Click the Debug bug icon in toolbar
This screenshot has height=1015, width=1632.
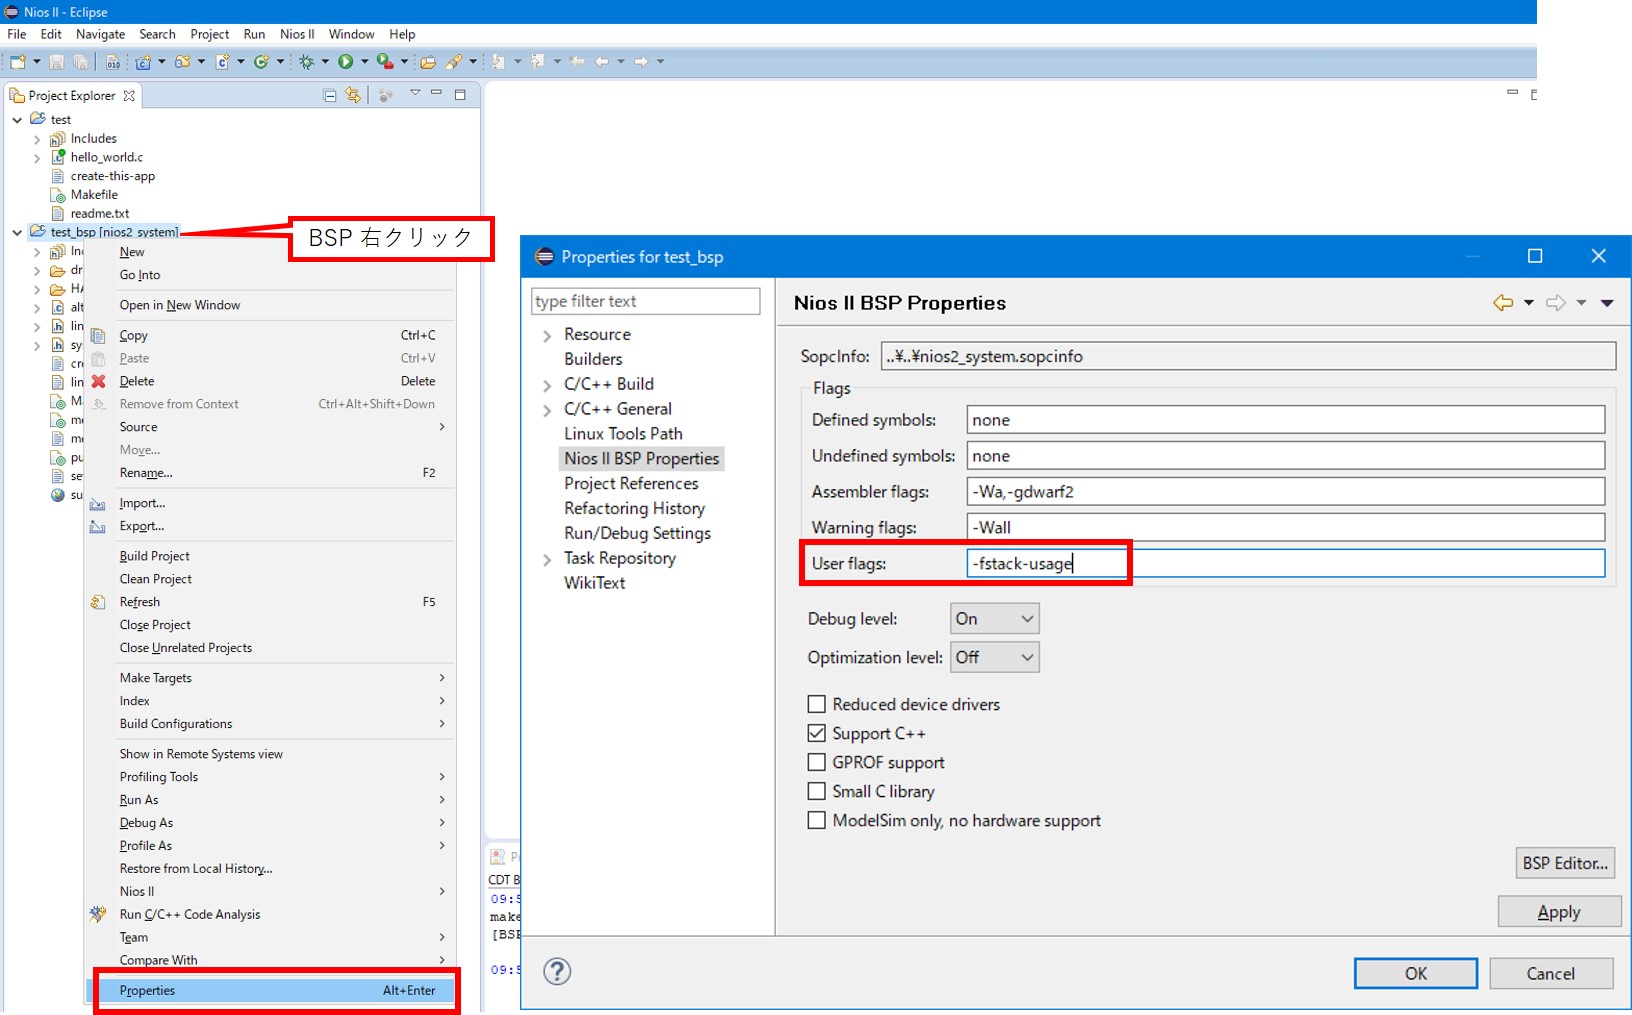(307, 62)
